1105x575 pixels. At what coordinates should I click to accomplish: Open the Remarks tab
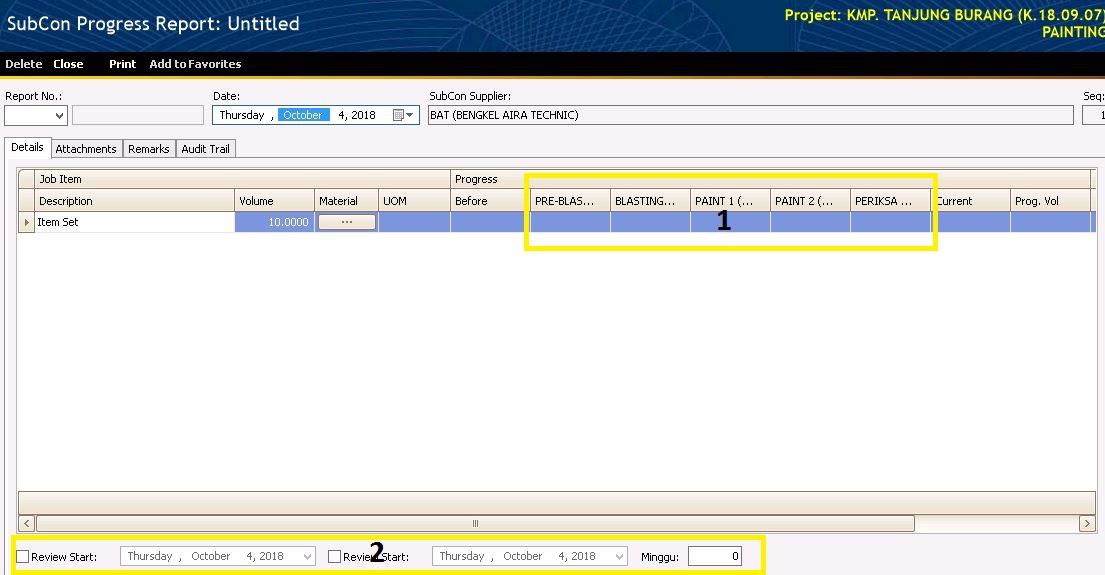(148, 149)
